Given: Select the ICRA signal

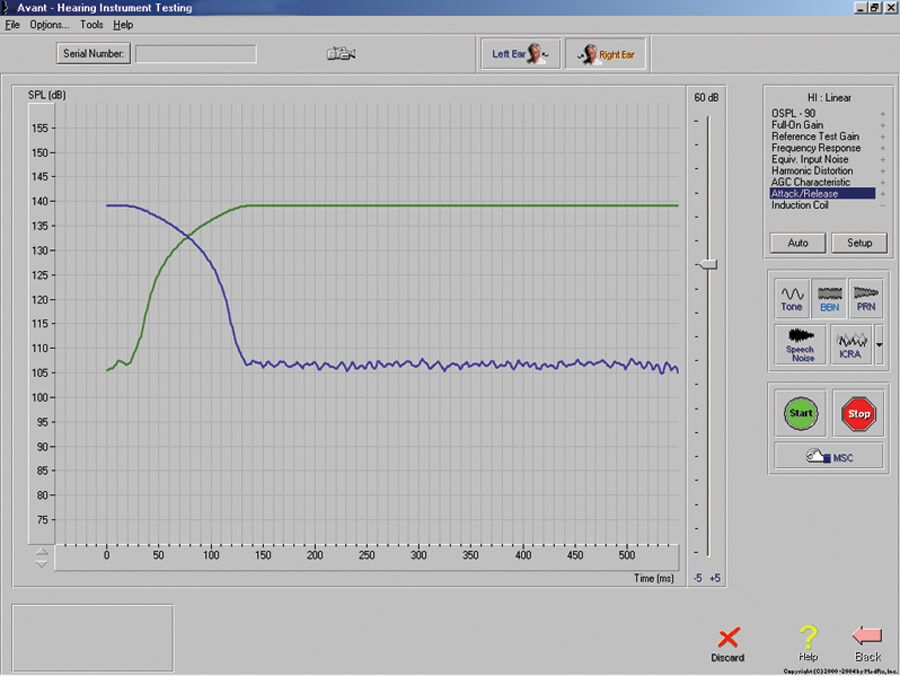Looking at the screenshot, I should [x=851, y=345].
